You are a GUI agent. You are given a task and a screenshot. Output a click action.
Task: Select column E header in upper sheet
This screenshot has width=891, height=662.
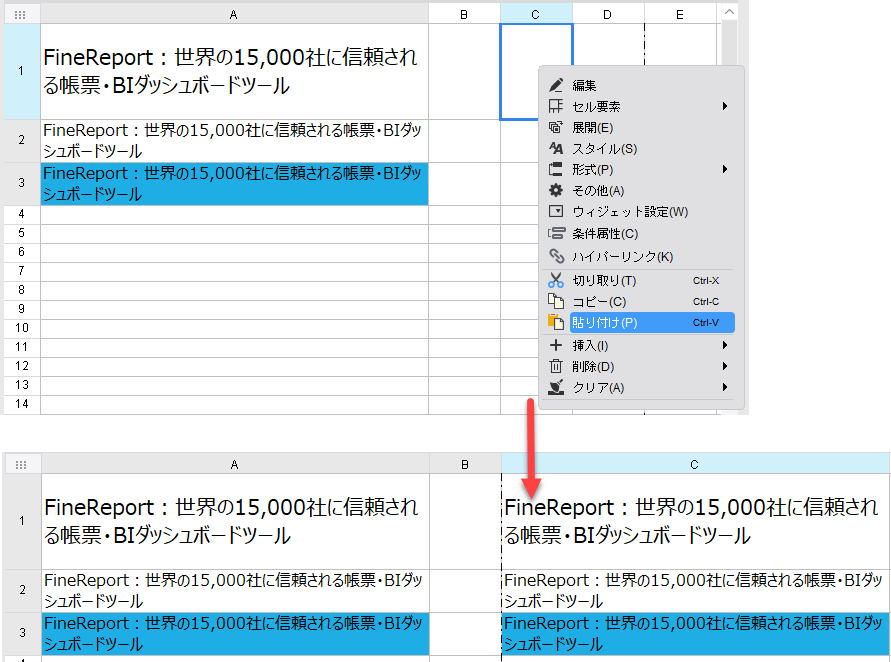point(680,15)
